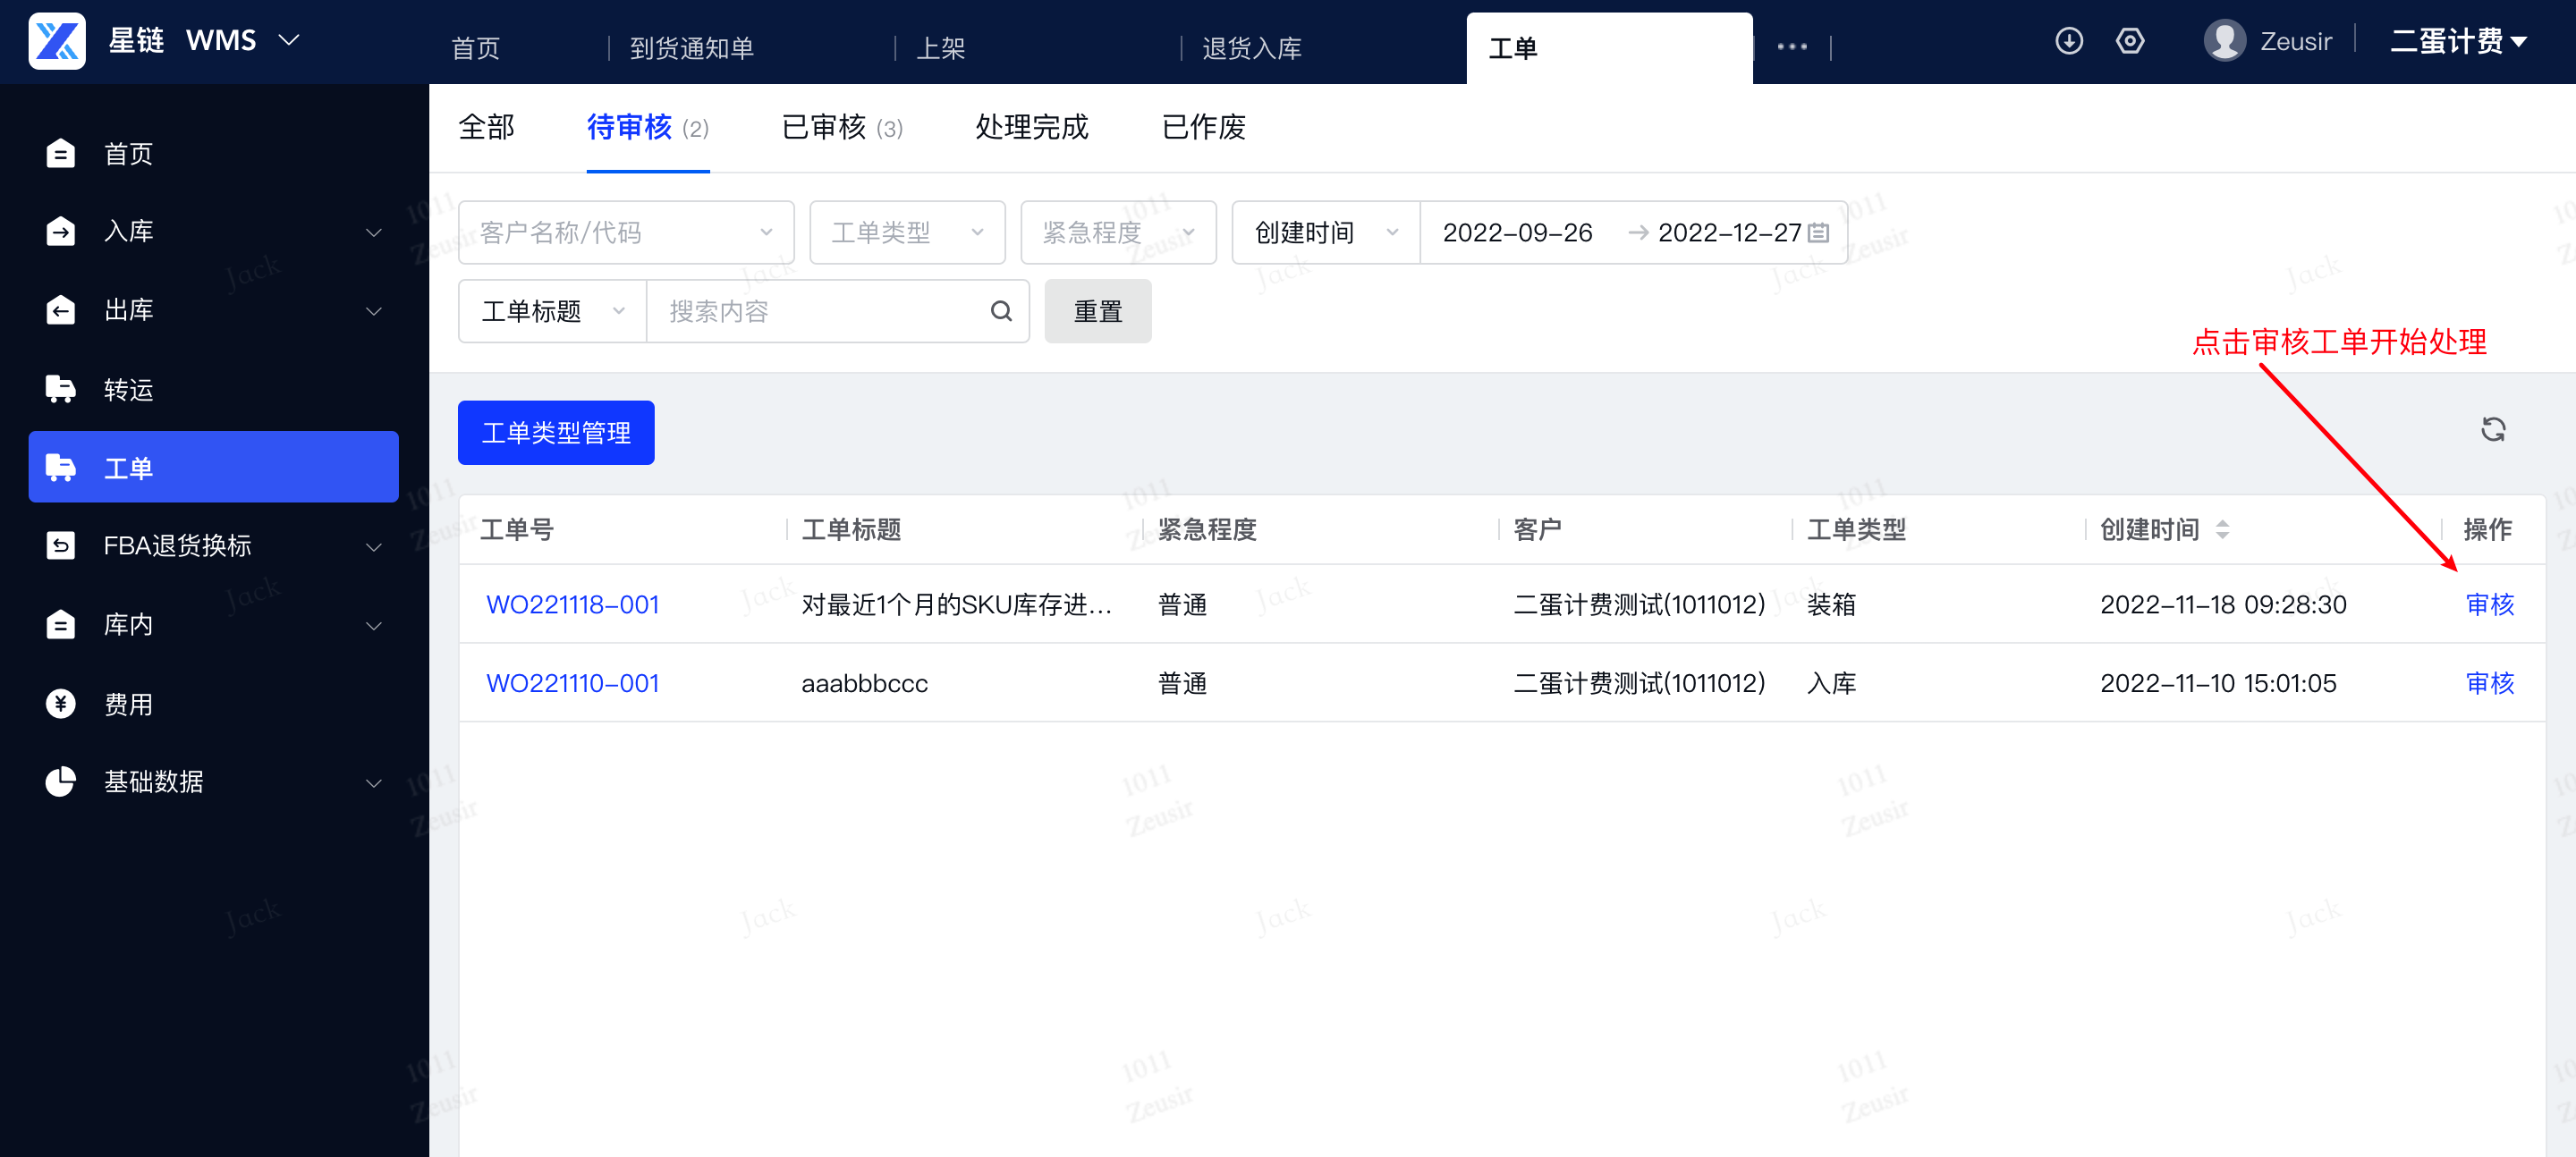Click the calendar icon in date range
Image resolution: width=2576 pixels, height=1157 pixels.
point(1819,233)
